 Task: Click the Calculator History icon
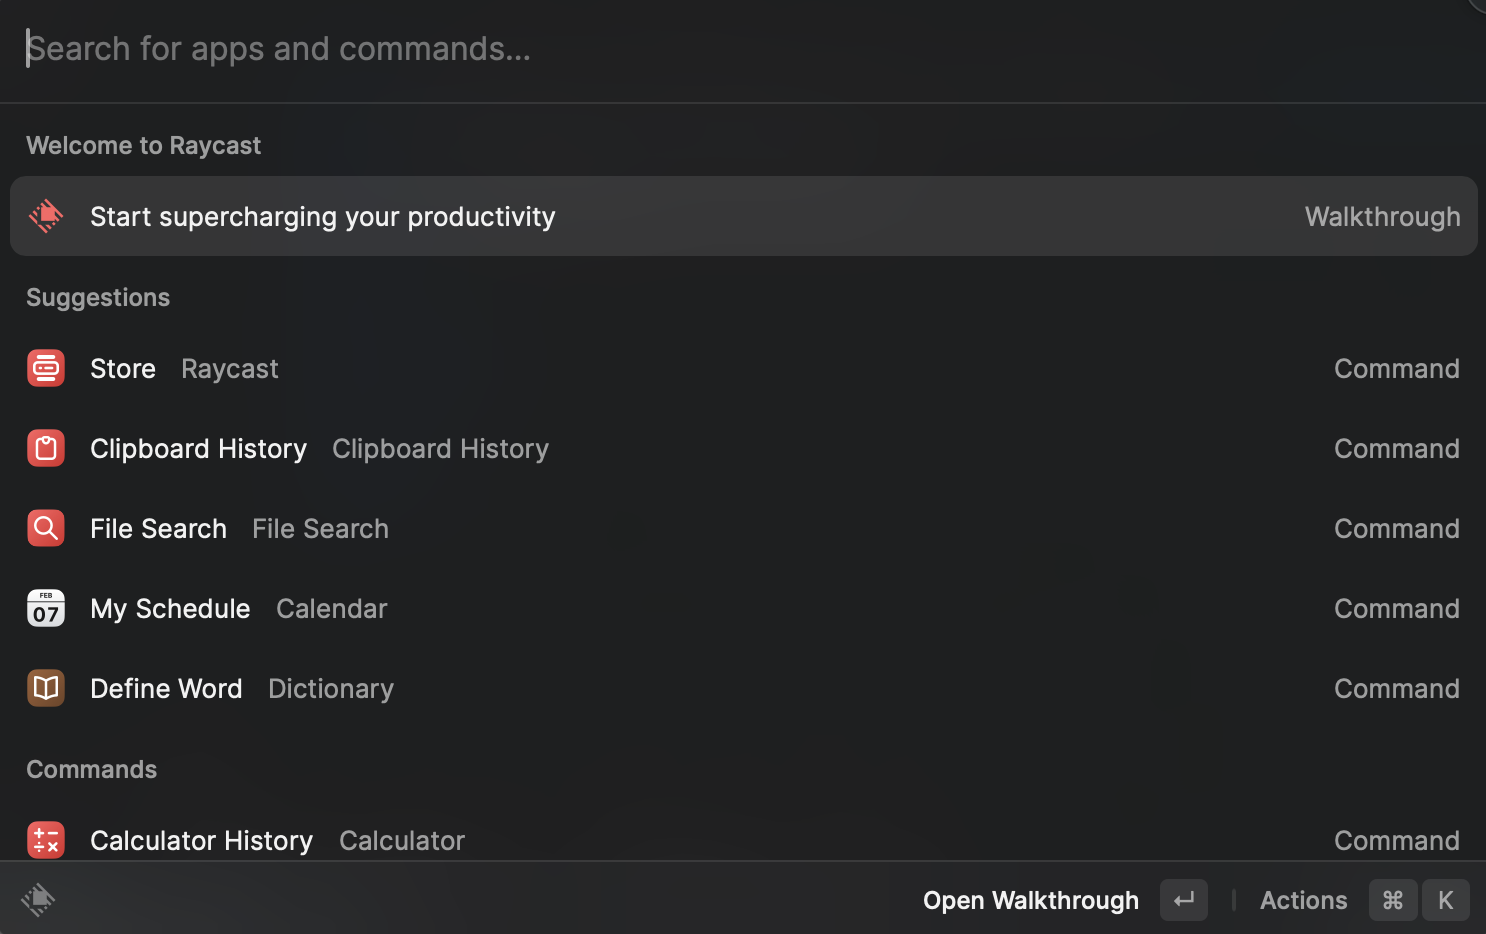click(x=46, y=840)
